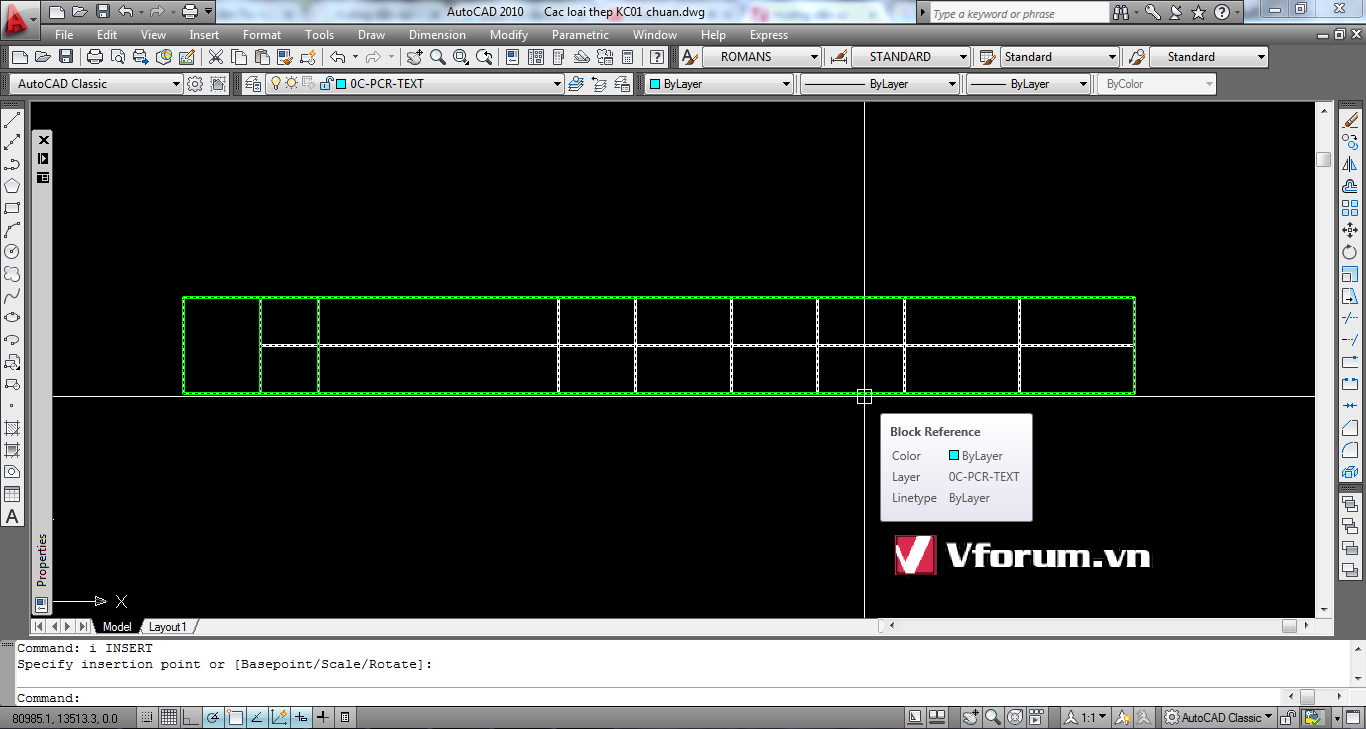The width and height of the screenshot is (1366, 729).
Task: Click the ByLayer cyan color swatch
Action: [x=654, y=84]
